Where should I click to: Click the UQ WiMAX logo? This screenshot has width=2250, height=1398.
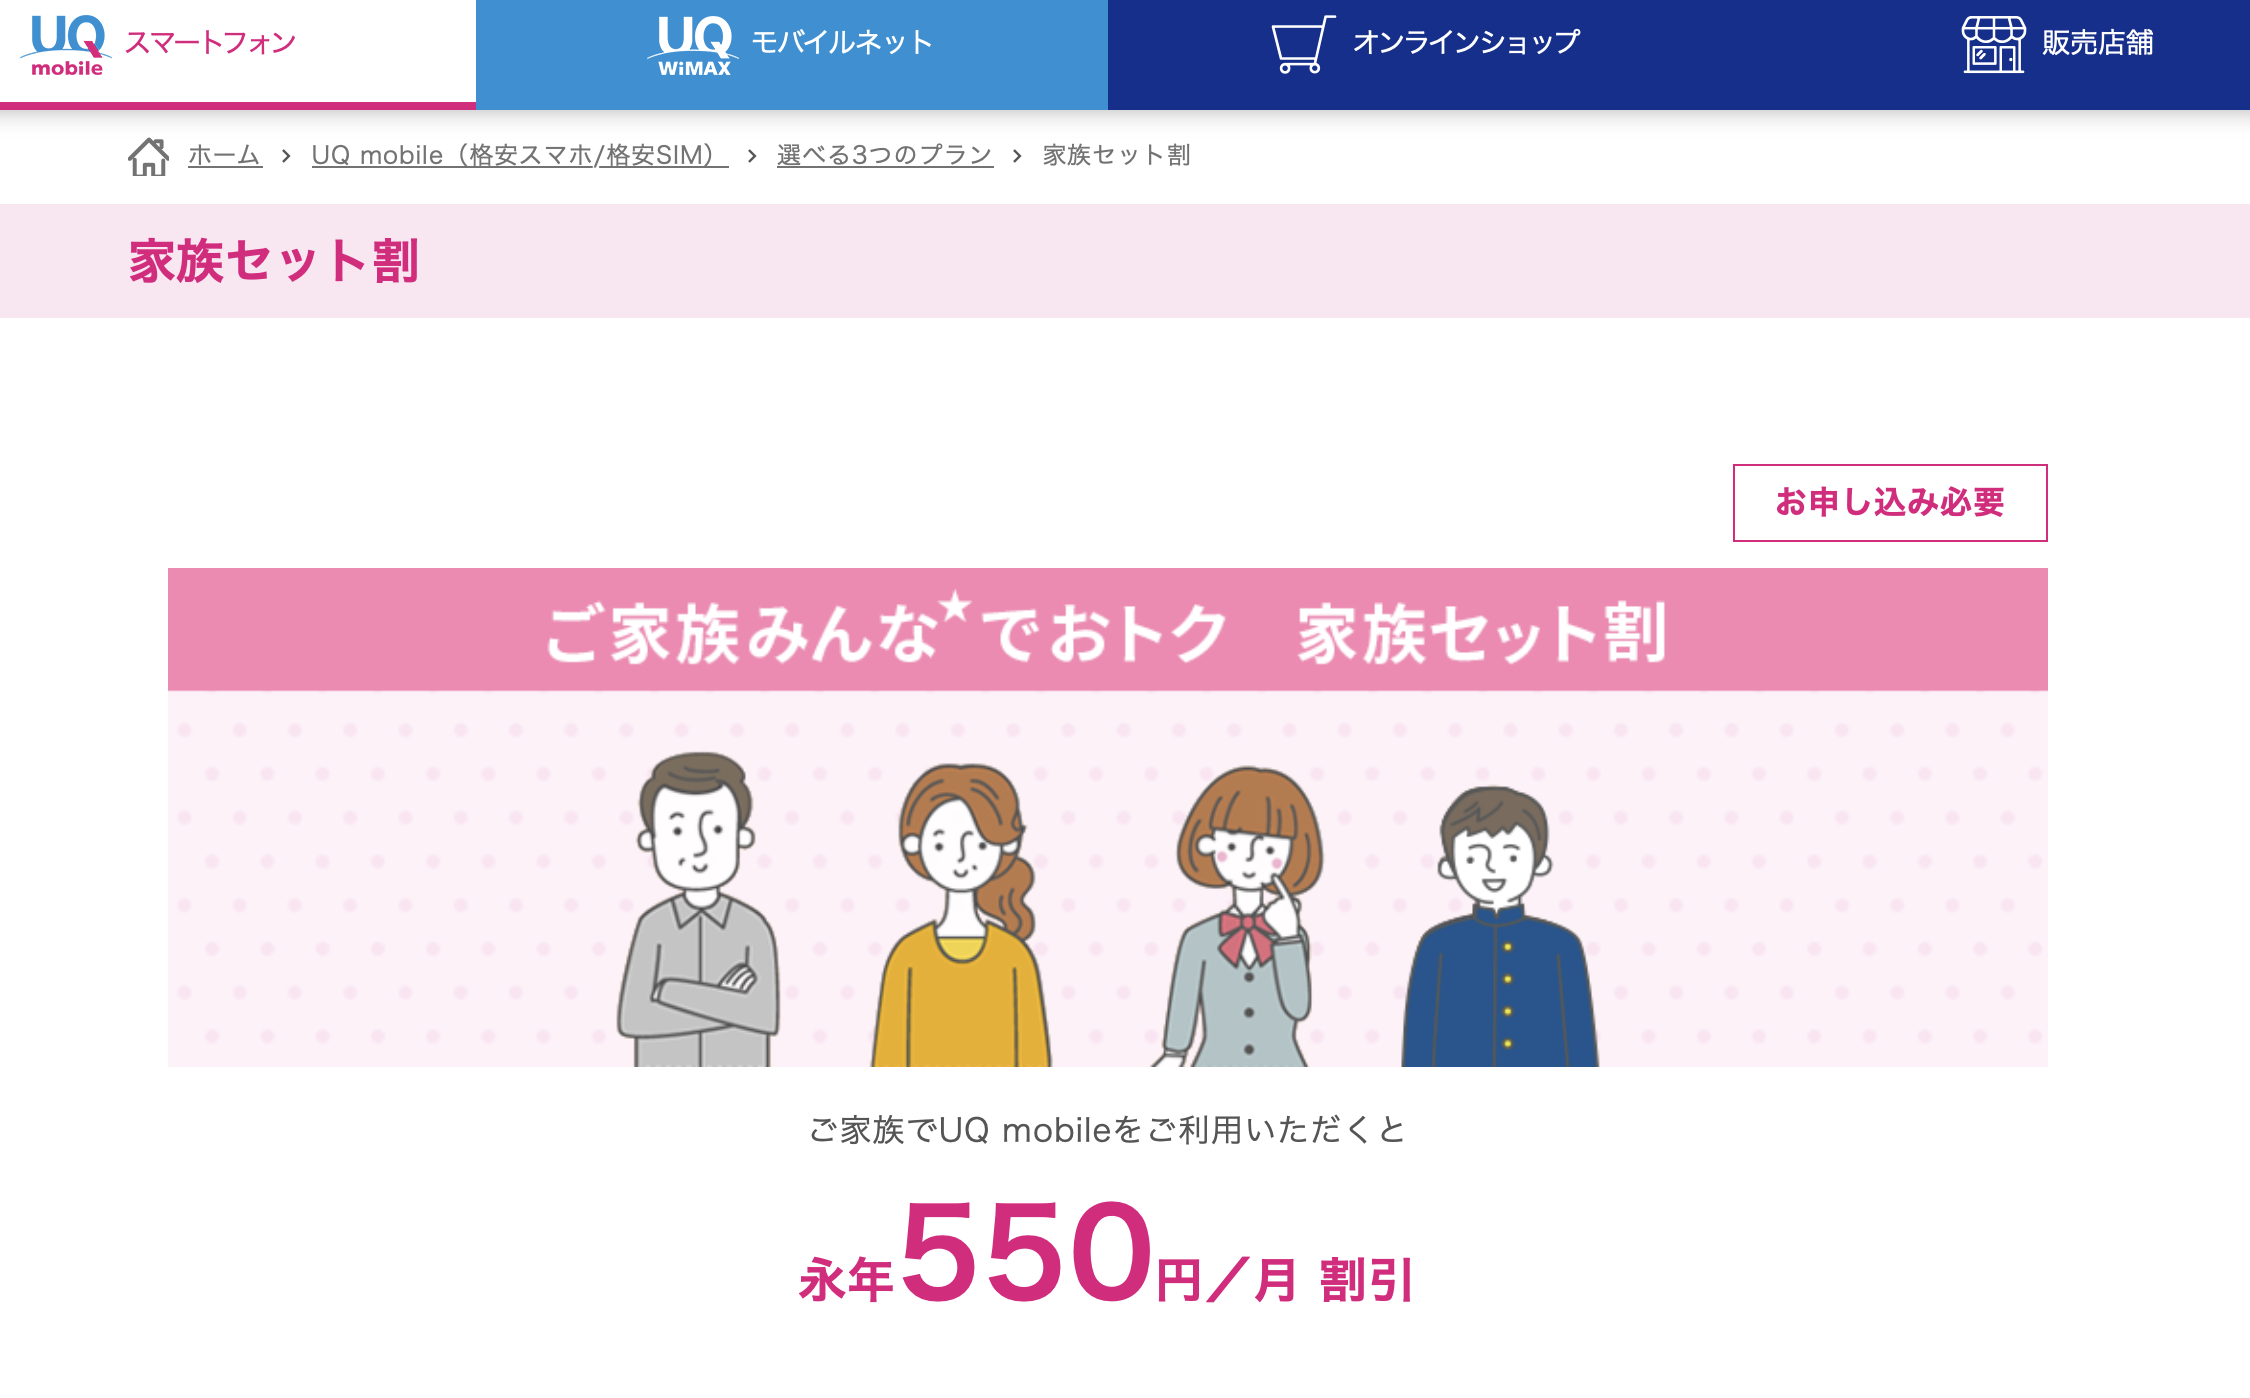[x=694, y=45]
